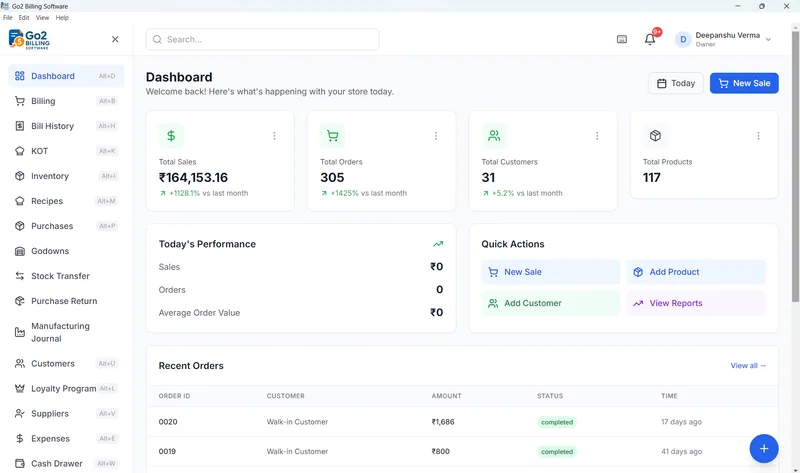800x473 pixels.
Task: Click the Loyalty Program crown icon
Action: click(20, 388)
